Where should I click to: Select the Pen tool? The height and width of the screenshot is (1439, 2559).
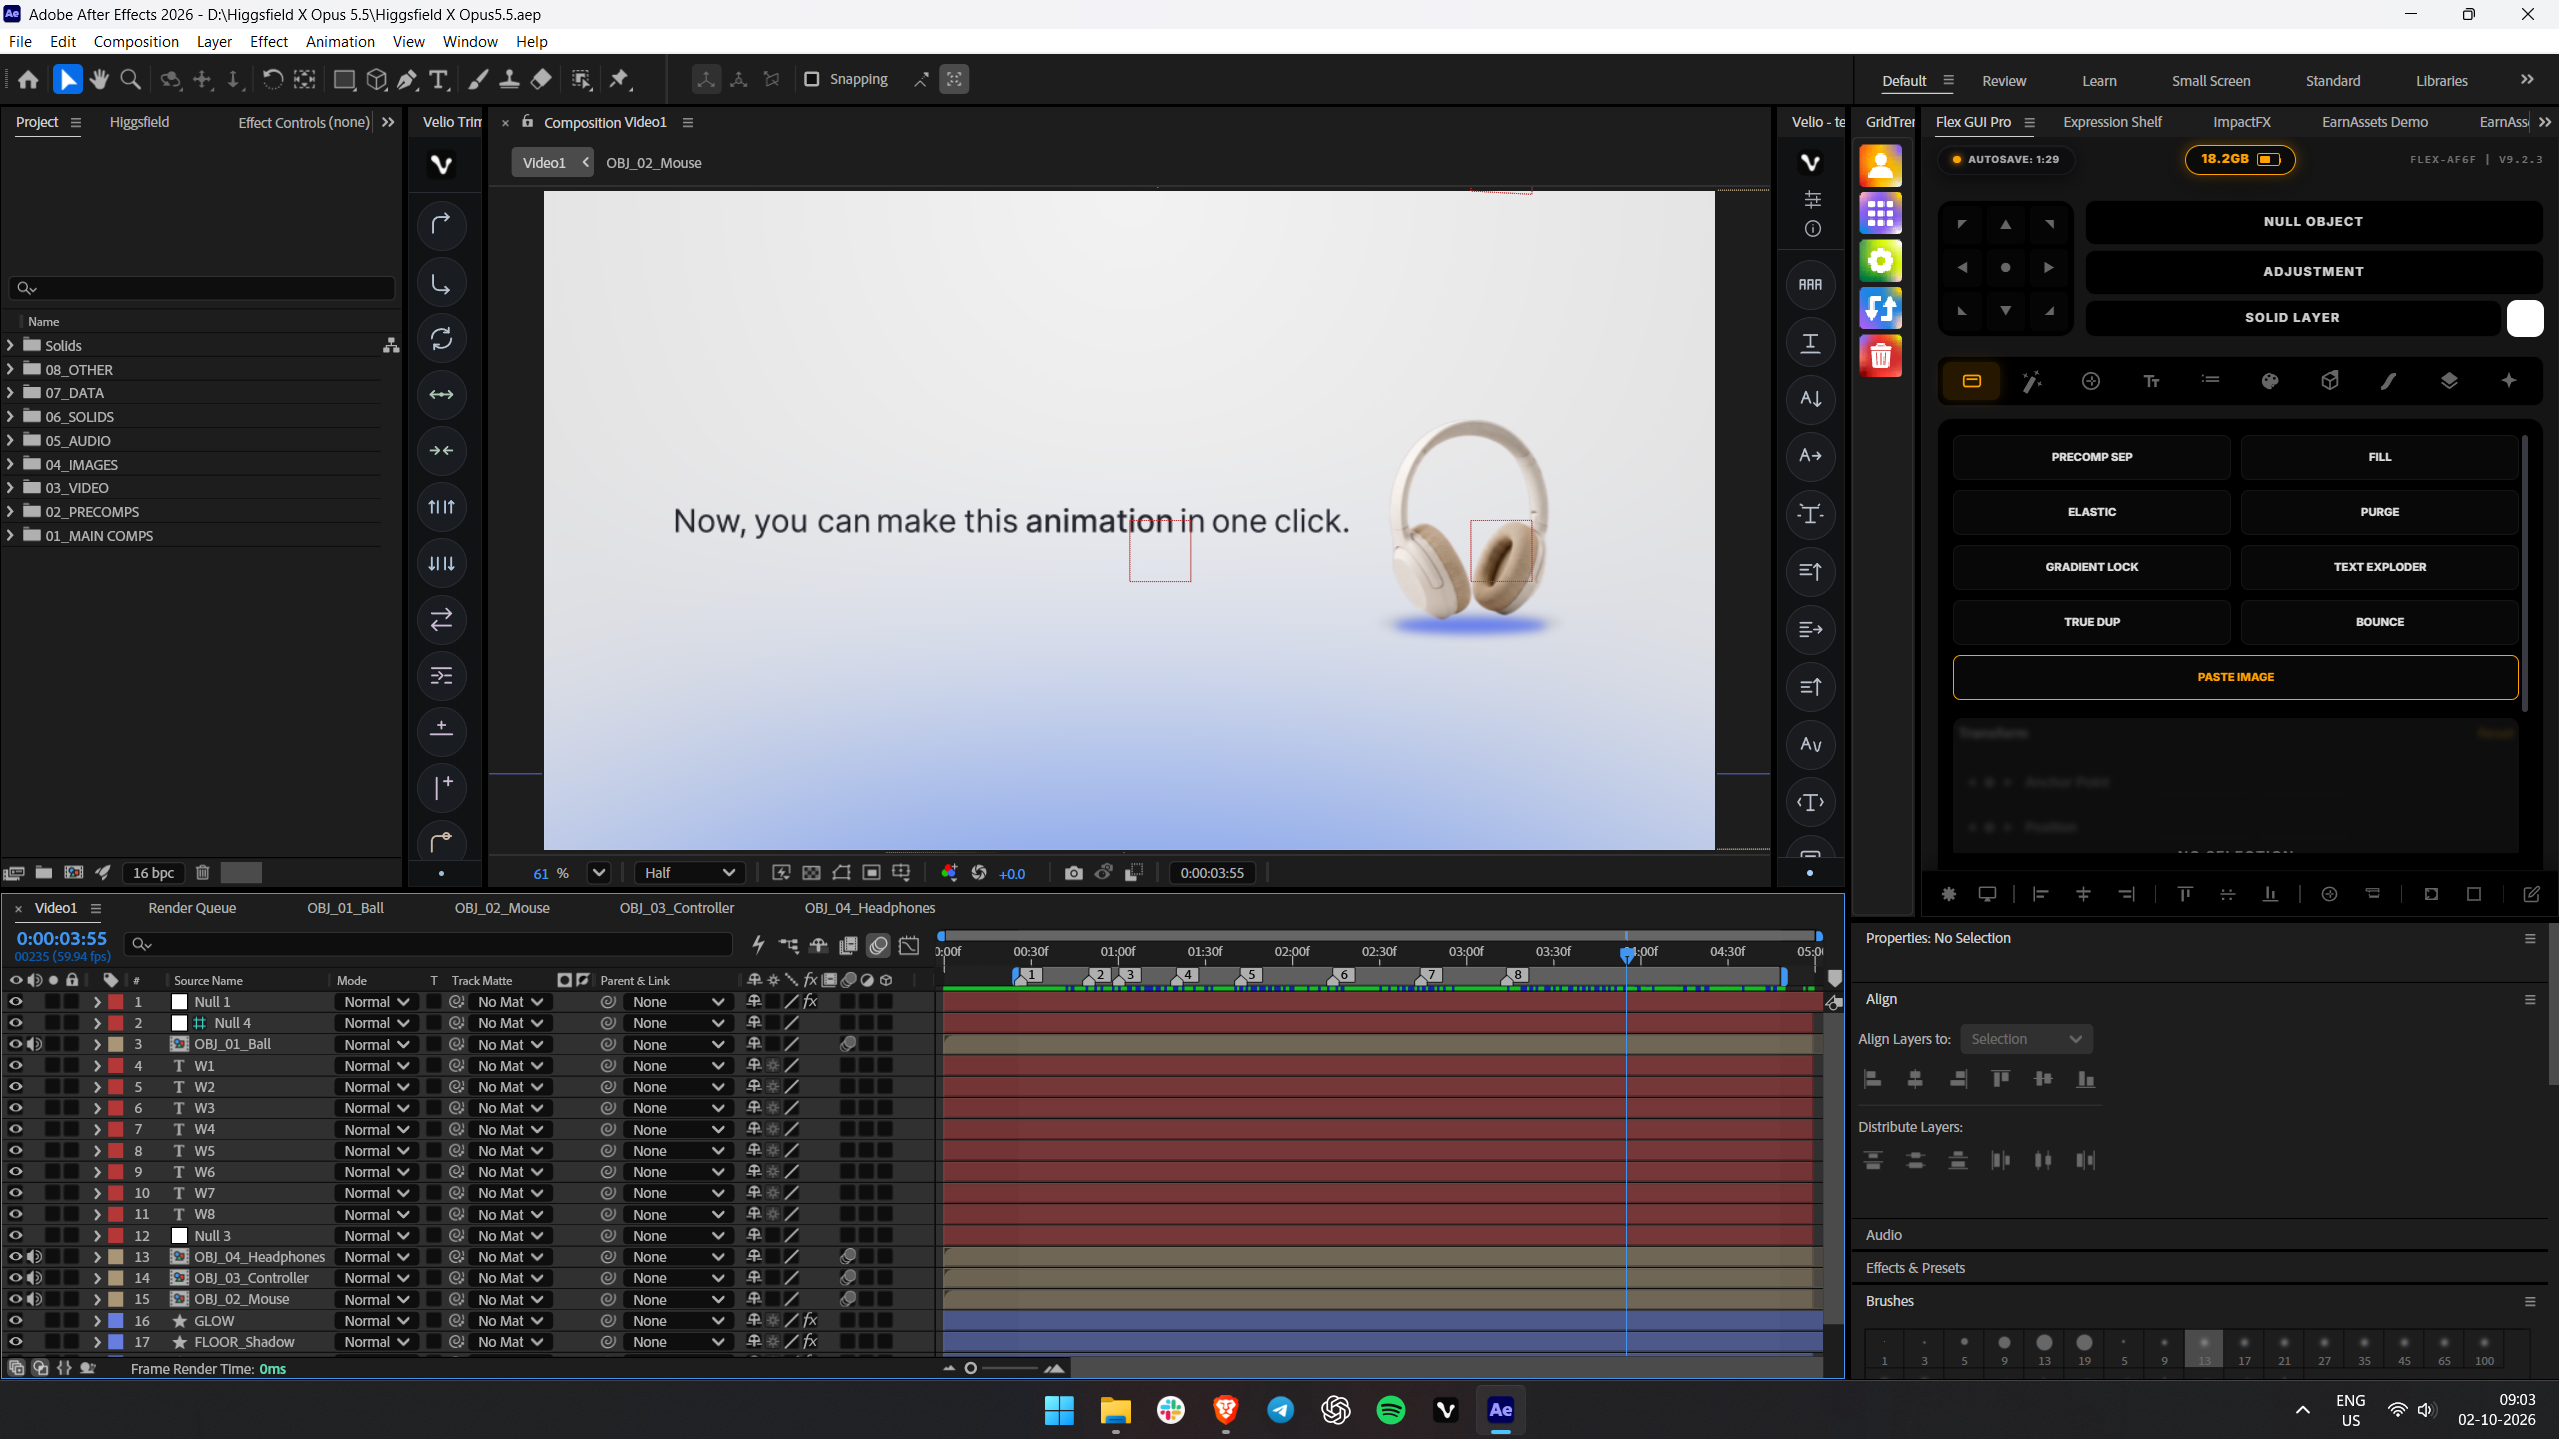pyautogui.click(x=407, y=79)
